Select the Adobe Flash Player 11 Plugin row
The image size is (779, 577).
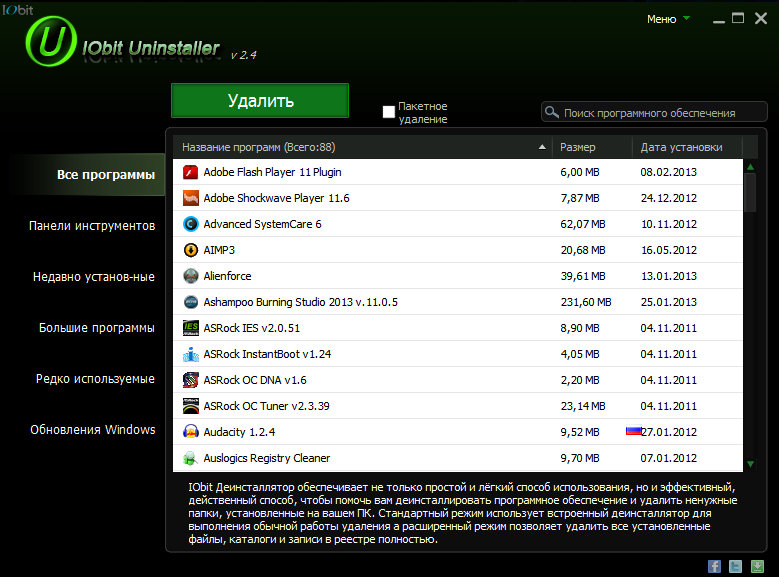(458, 172)
